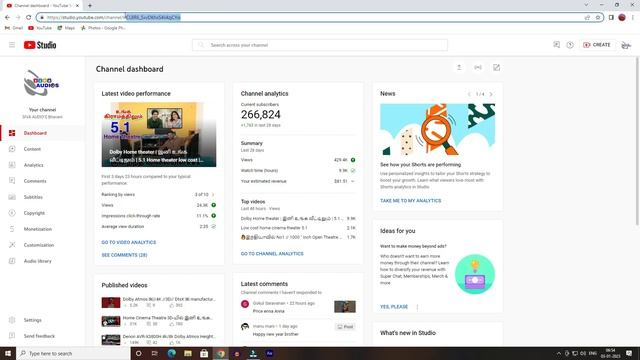This screenshot has height=360, width=640.
Task: Click the page vertical scrollbar
Action: pos(638,141)
